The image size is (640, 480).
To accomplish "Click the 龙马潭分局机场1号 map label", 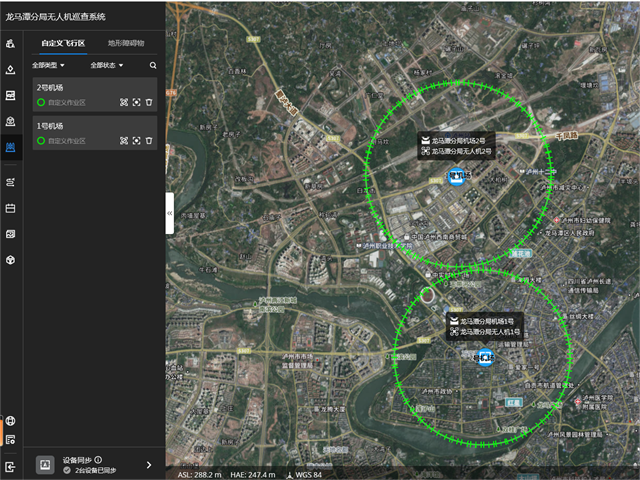I will (485, 320).
